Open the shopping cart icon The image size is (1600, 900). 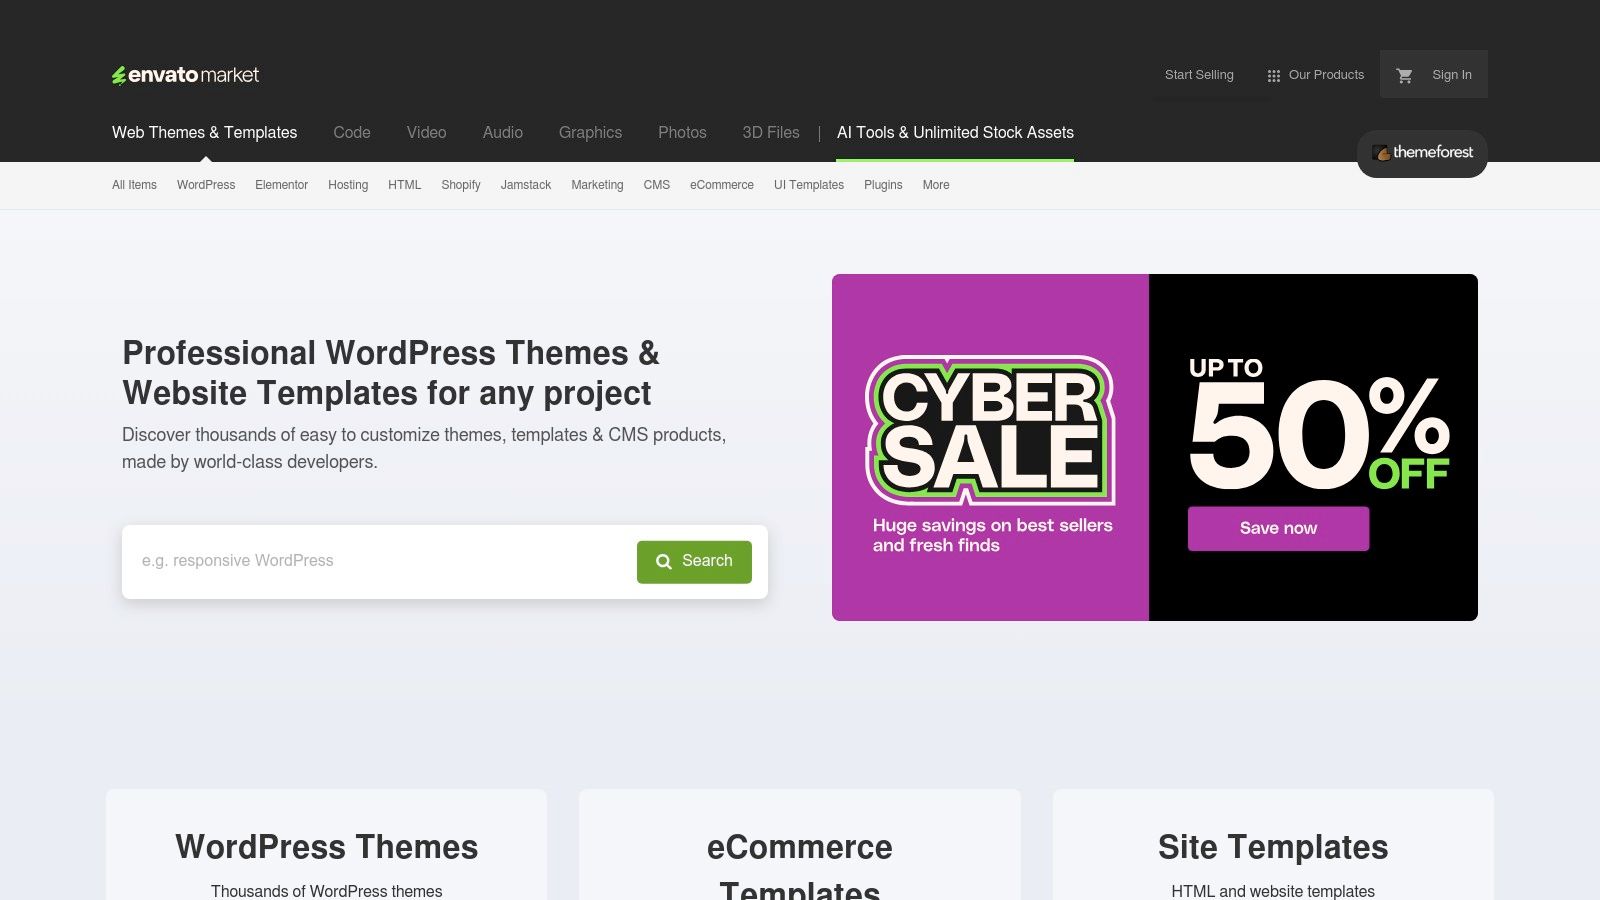pos(1404,75)
